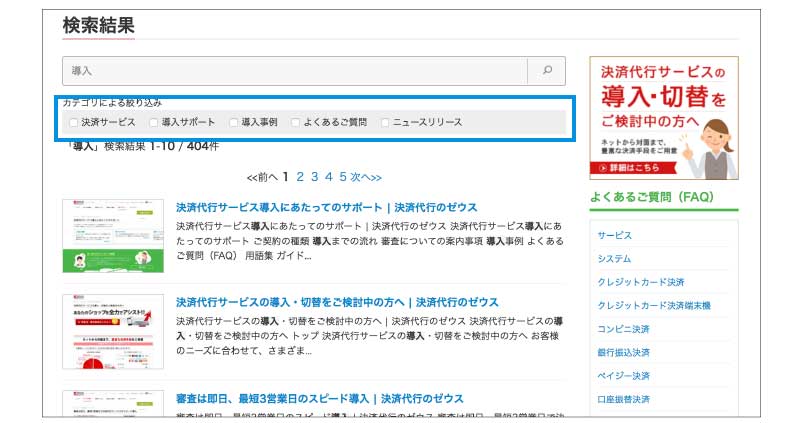
Task: Click the thumbnail of the 導入・切替 result
Action: 113,331
